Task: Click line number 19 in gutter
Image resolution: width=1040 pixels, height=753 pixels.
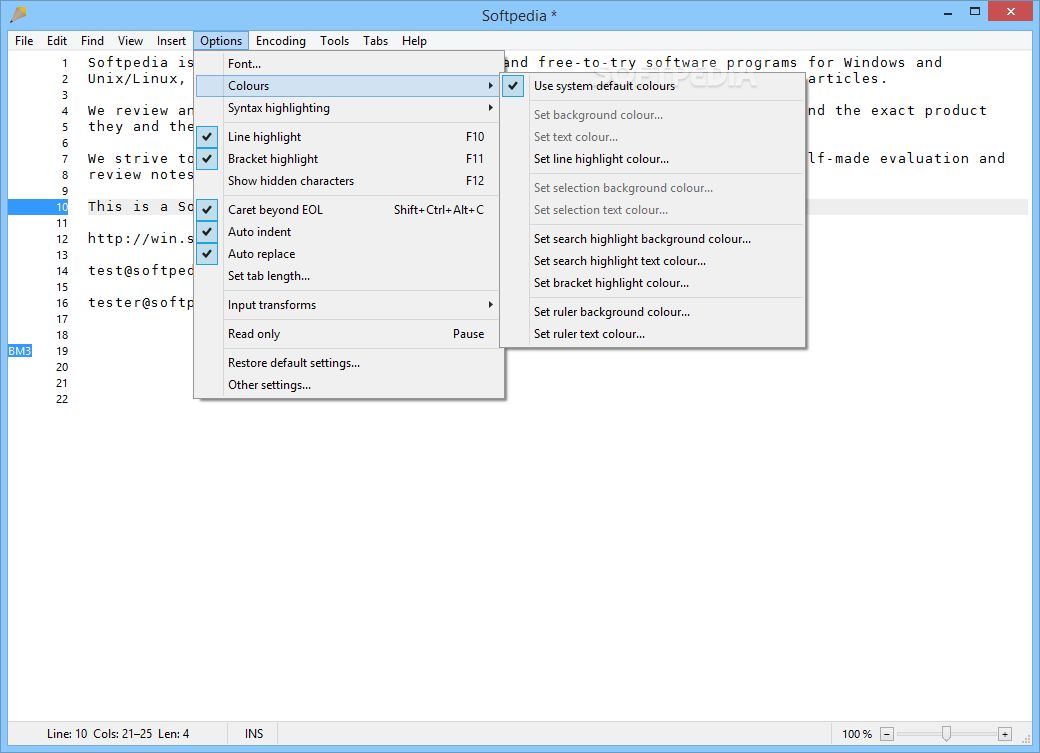Action: point(62,351)
